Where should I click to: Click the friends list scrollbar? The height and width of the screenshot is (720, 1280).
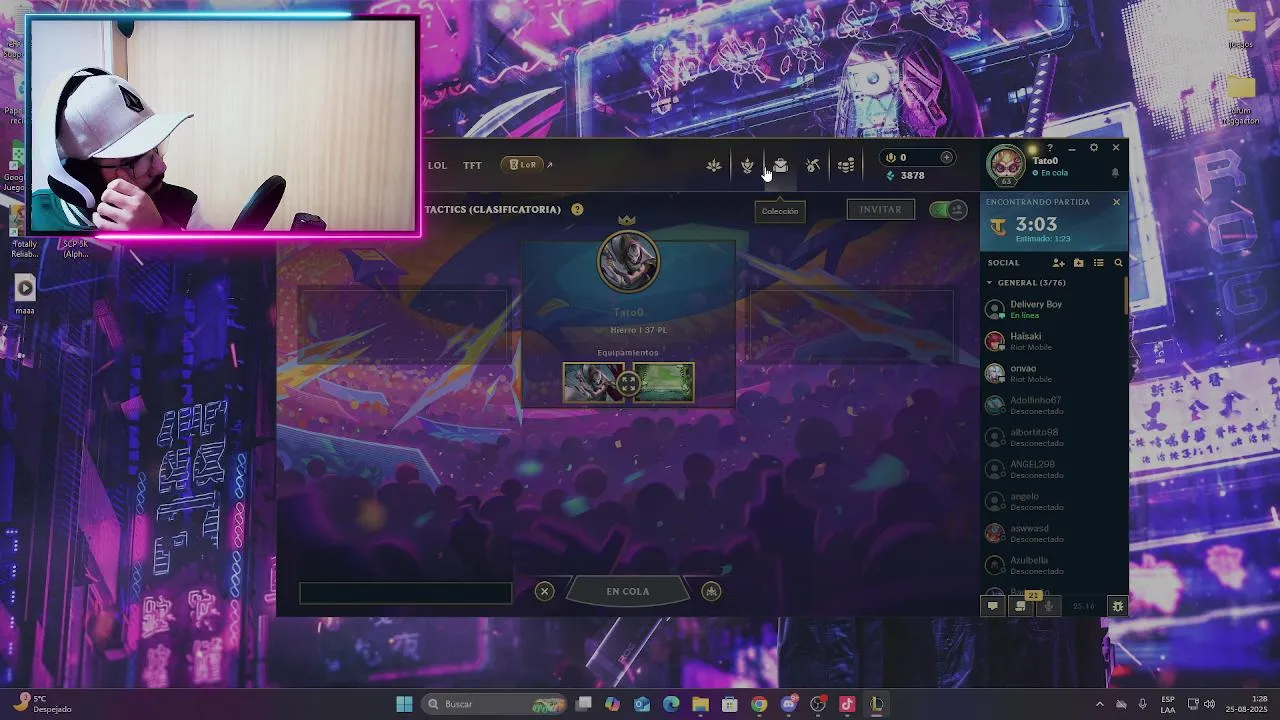click(1126, 294)
